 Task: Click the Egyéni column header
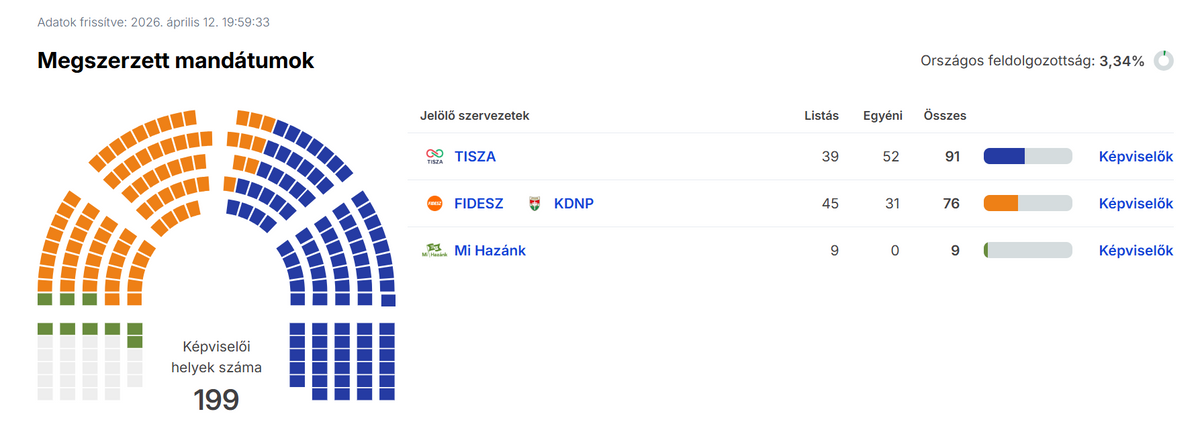(882, 116)
